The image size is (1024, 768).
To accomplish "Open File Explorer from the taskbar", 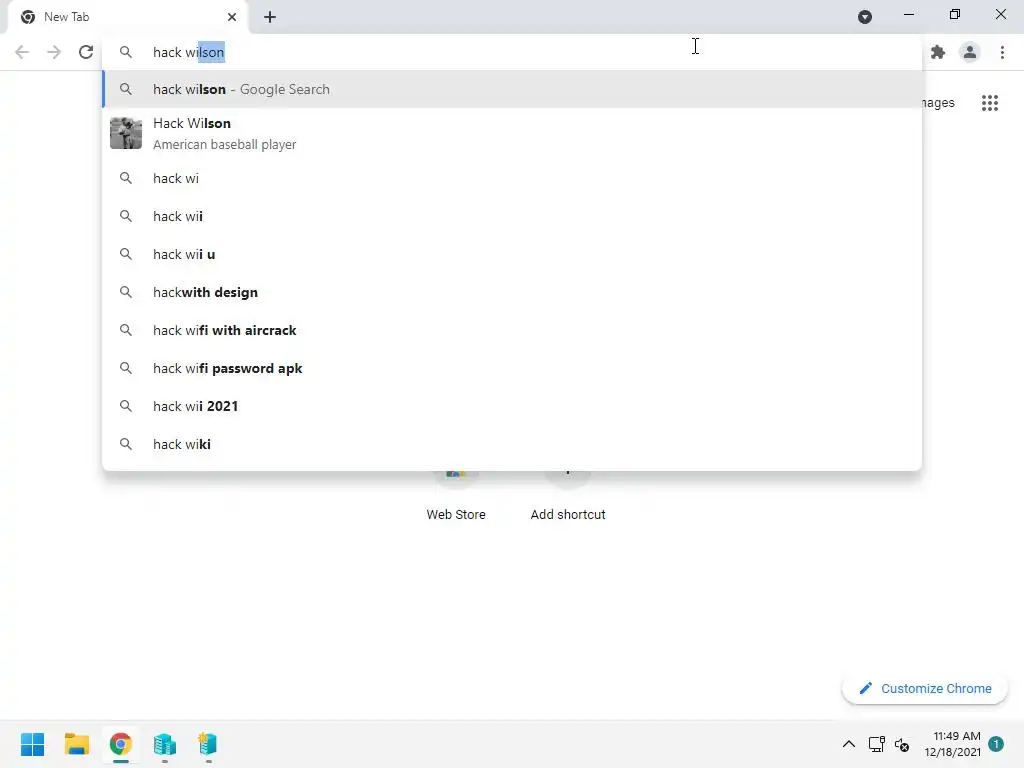I will click(76, 744).
